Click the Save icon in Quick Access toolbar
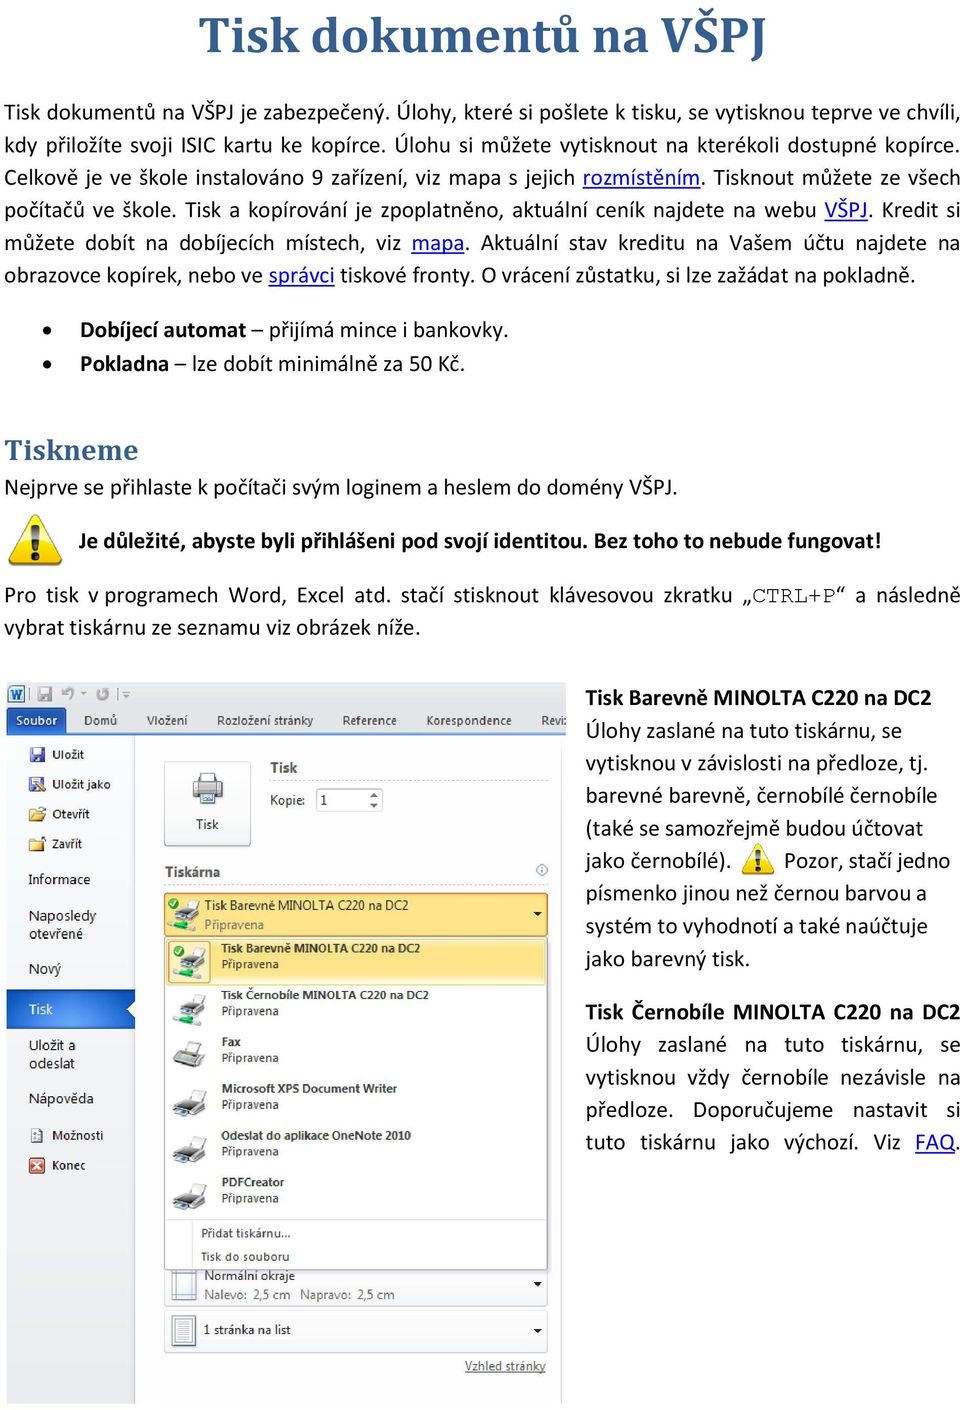The height and width of the screenshot is (1410, 960). [44, 693]
